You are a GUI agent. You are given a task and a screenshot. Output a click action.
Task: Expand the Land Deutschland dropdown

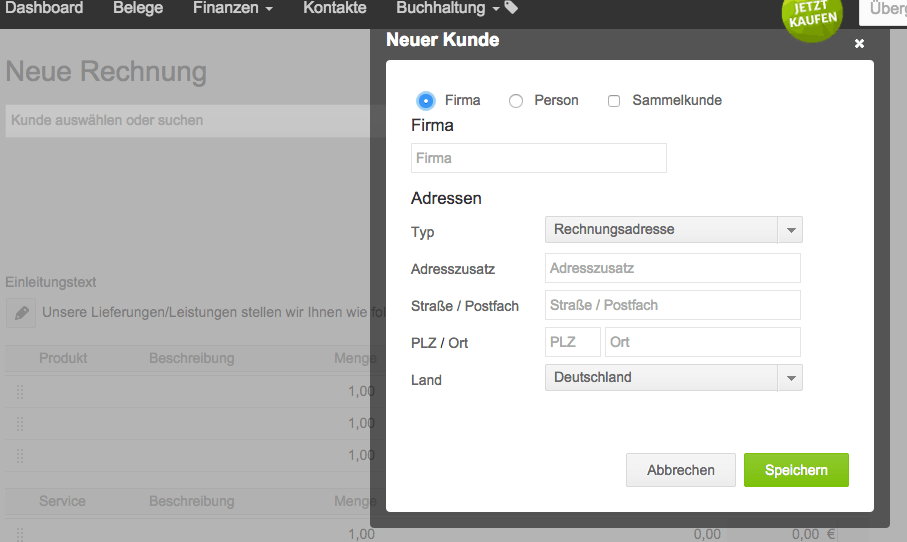pyautogui.click(x=673, y=378)
